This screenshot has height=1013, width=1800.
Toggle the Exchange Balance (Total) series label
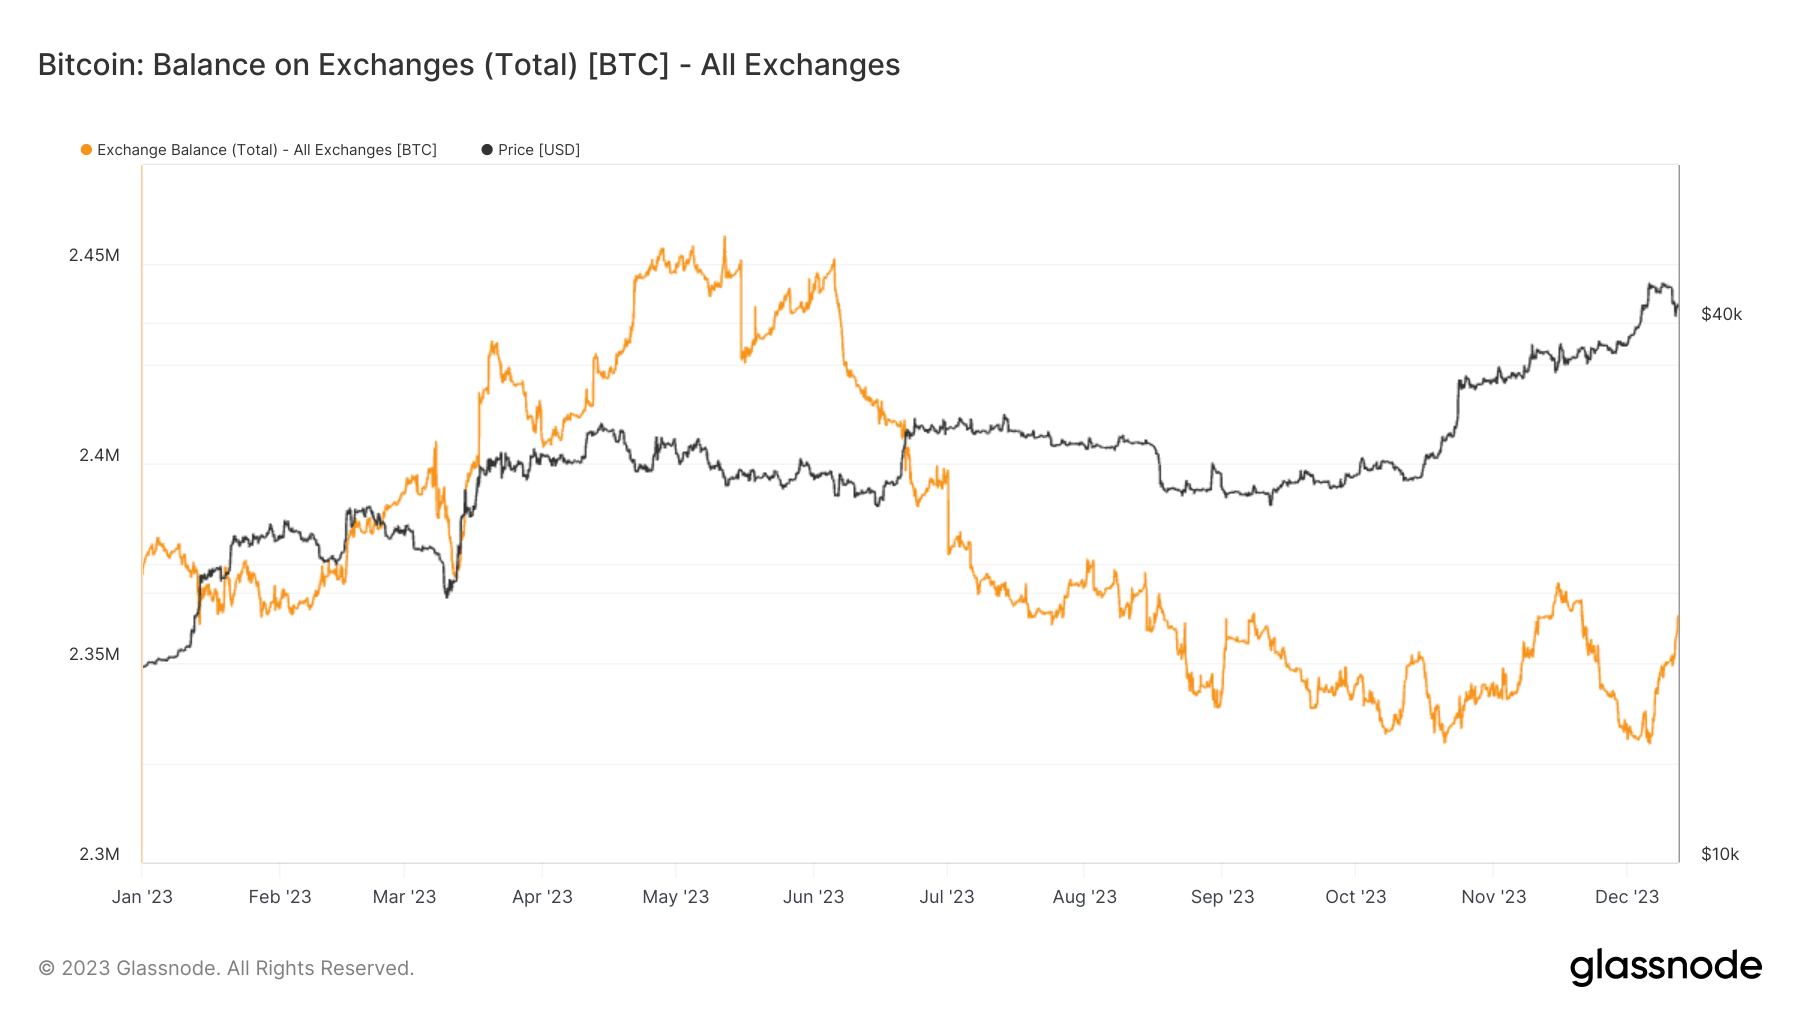(267, 150)
